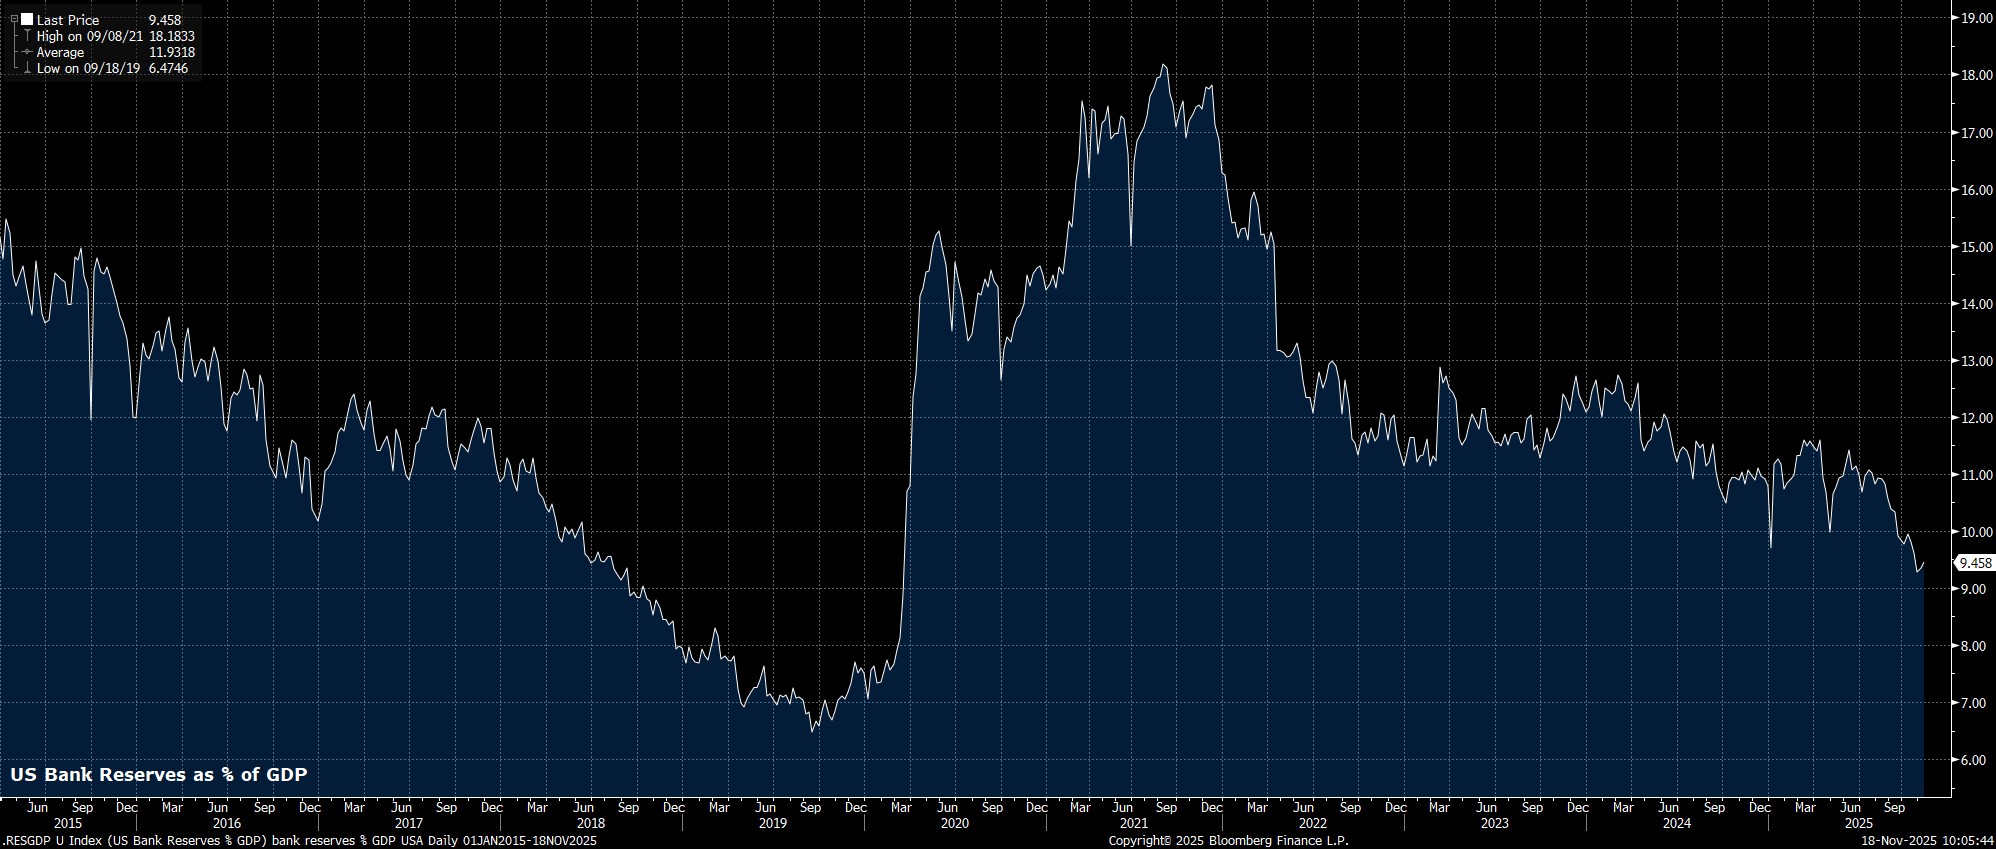Click the 18-Nov-2025 timestamp in footer
Screen dimensions: 1996x849
click(1925, 841)
